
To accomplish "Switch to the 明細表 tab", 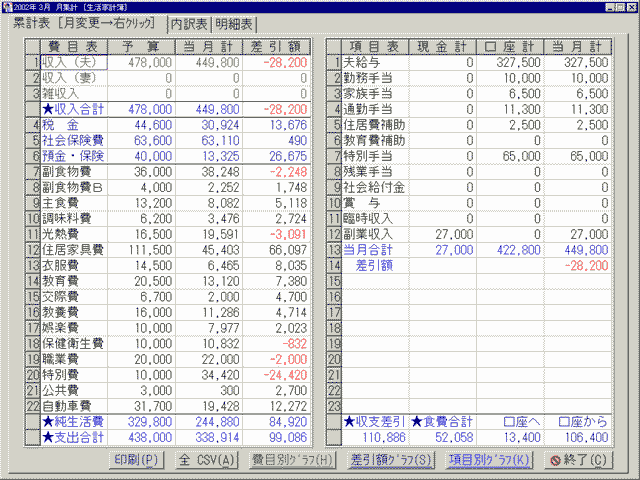I will tap(234, 24).
